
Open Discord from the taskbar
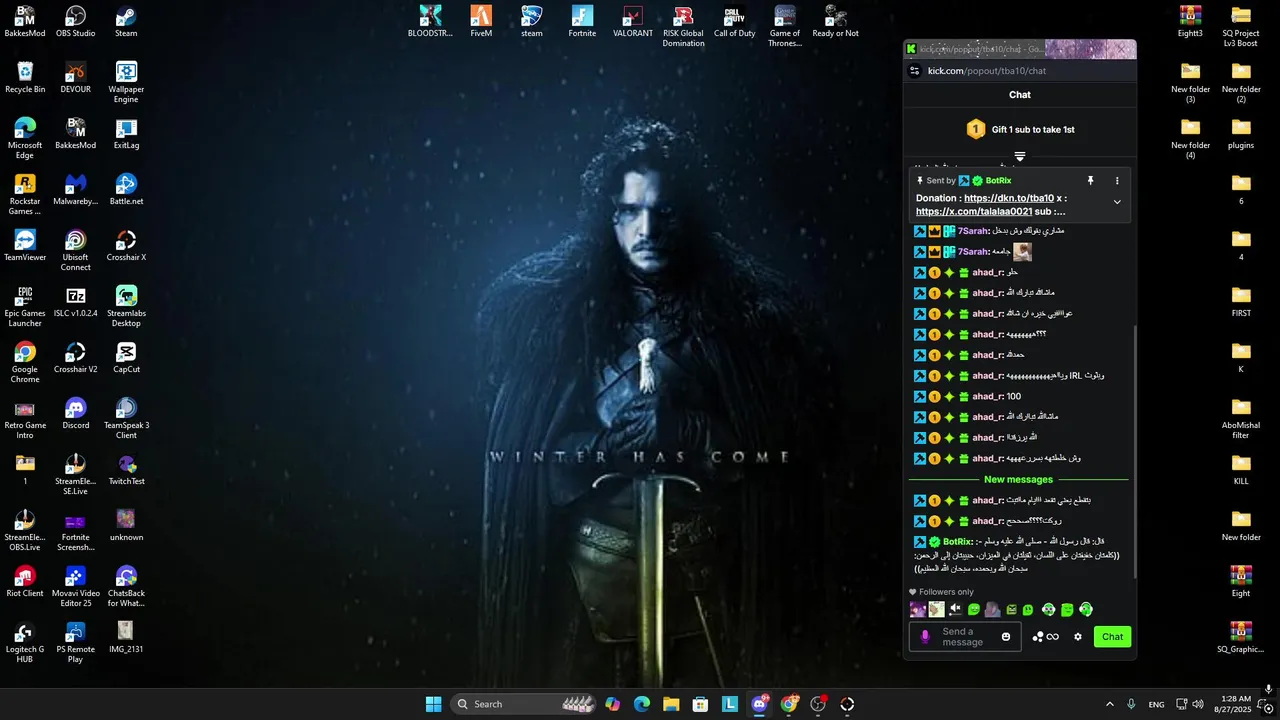tap(759, 704)
